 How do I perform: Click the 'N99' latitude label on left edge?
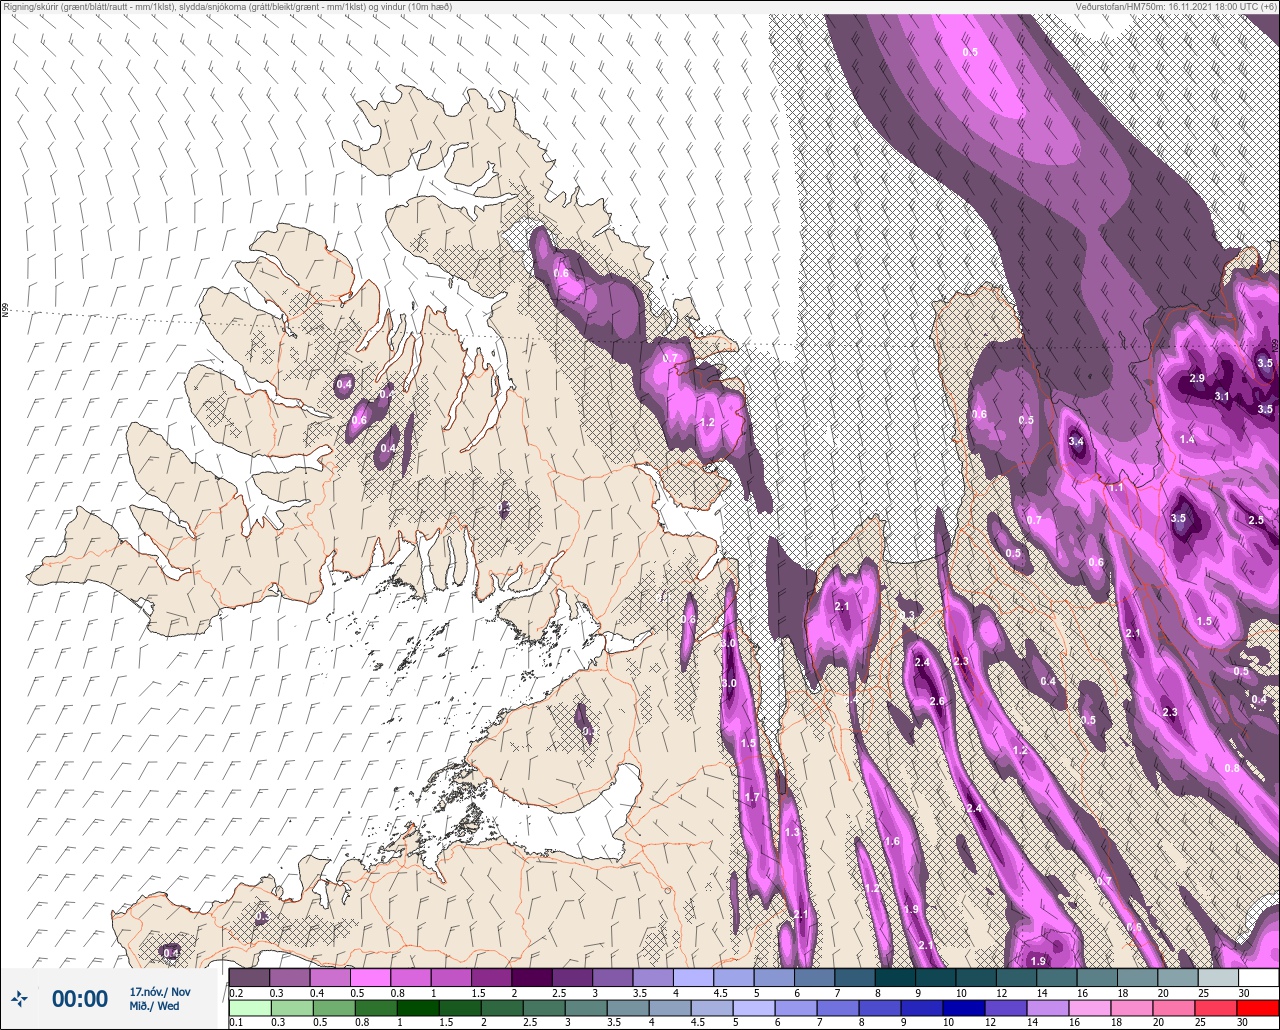point(5,311)
